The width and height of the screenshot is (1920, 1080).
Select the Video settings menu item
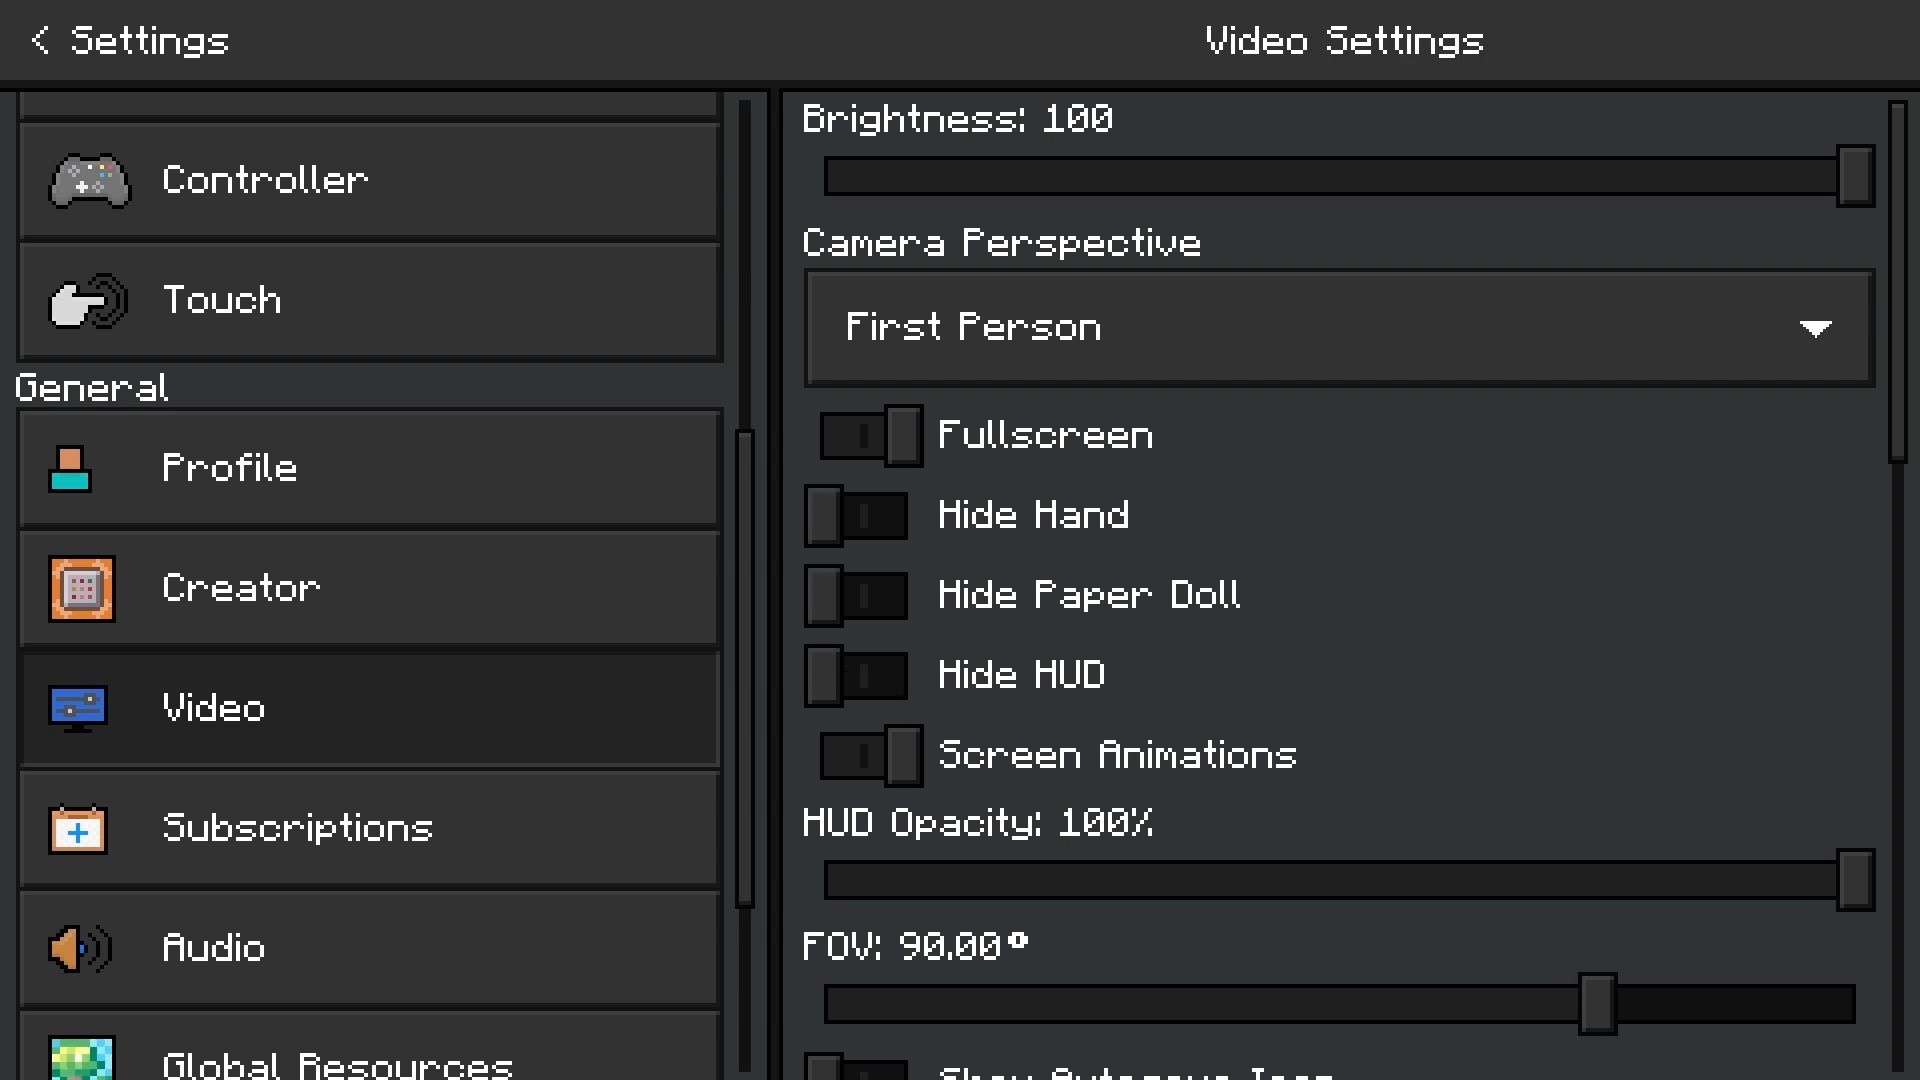pyautogui.click(x=368, y=708)
